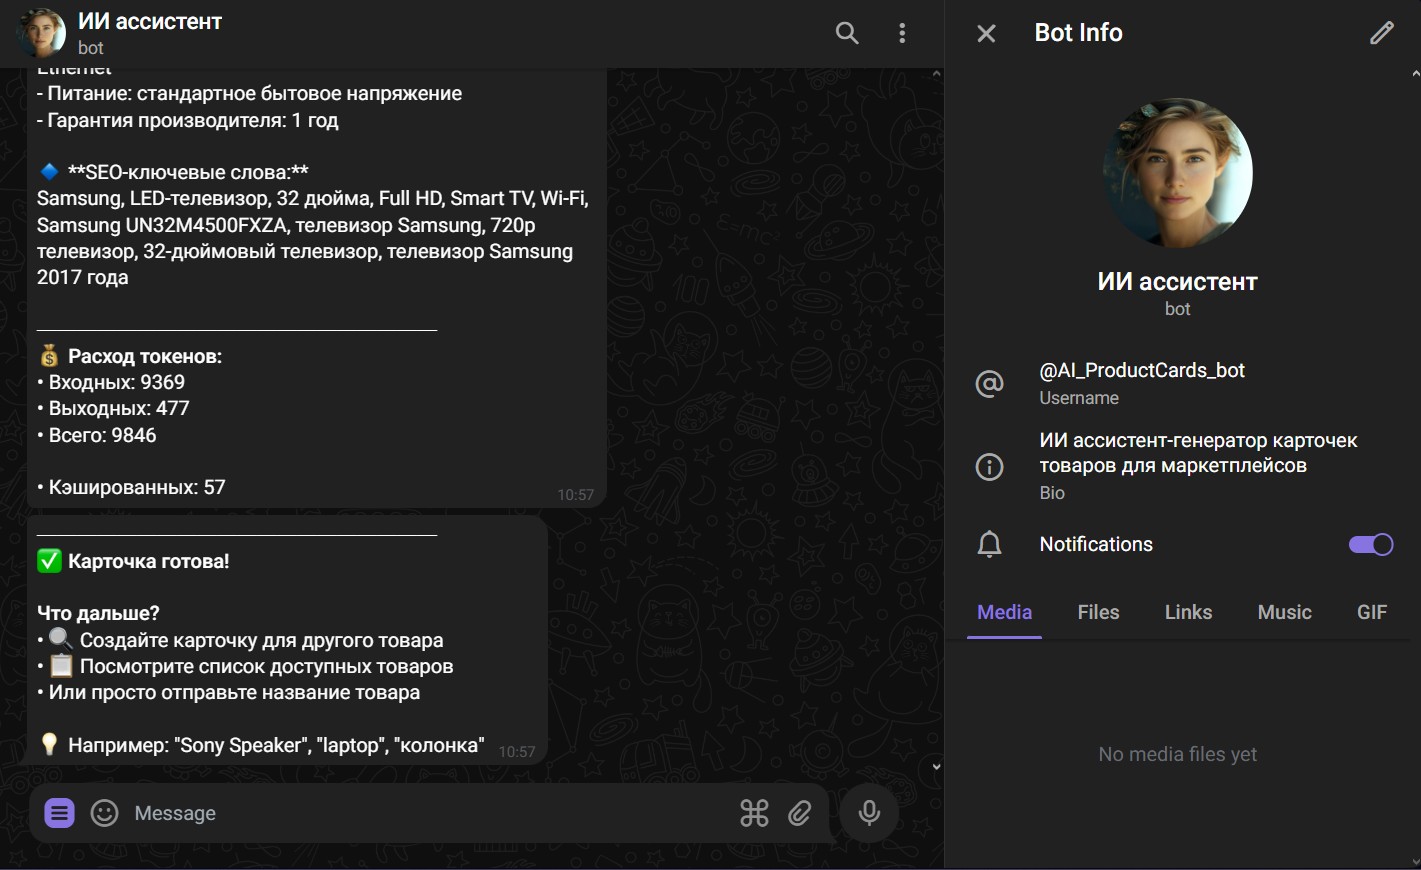
Task: Open the three-dot chat menu
Action: [902, 33]
